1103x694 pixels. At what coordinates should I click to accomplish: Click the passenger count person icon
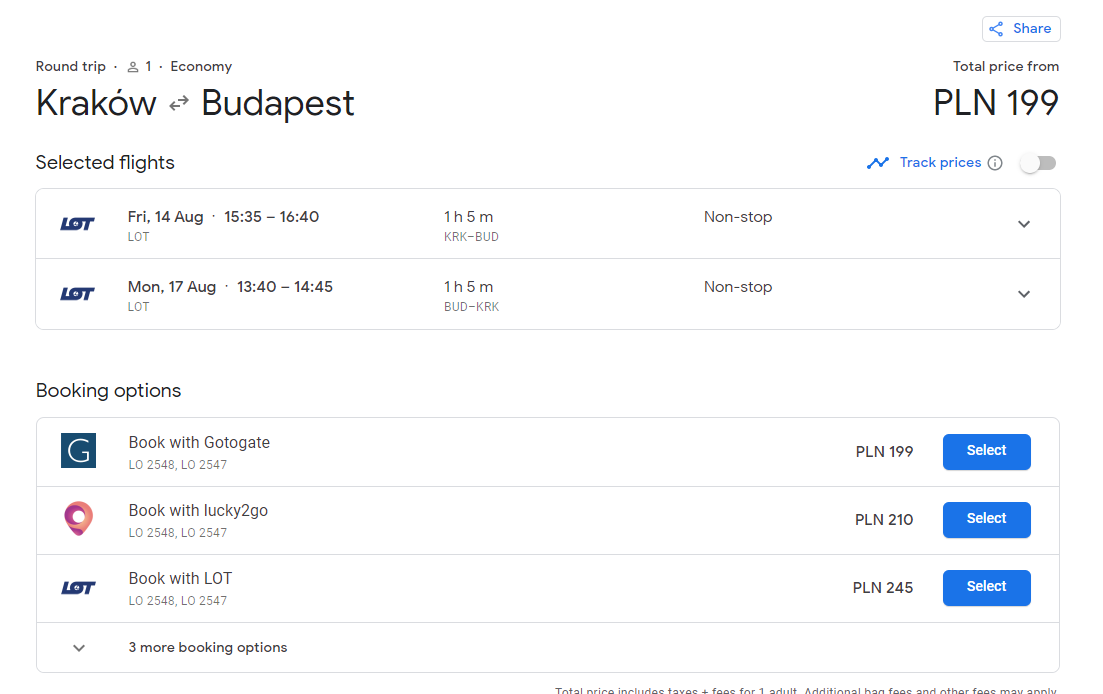[x=132, y=68]
